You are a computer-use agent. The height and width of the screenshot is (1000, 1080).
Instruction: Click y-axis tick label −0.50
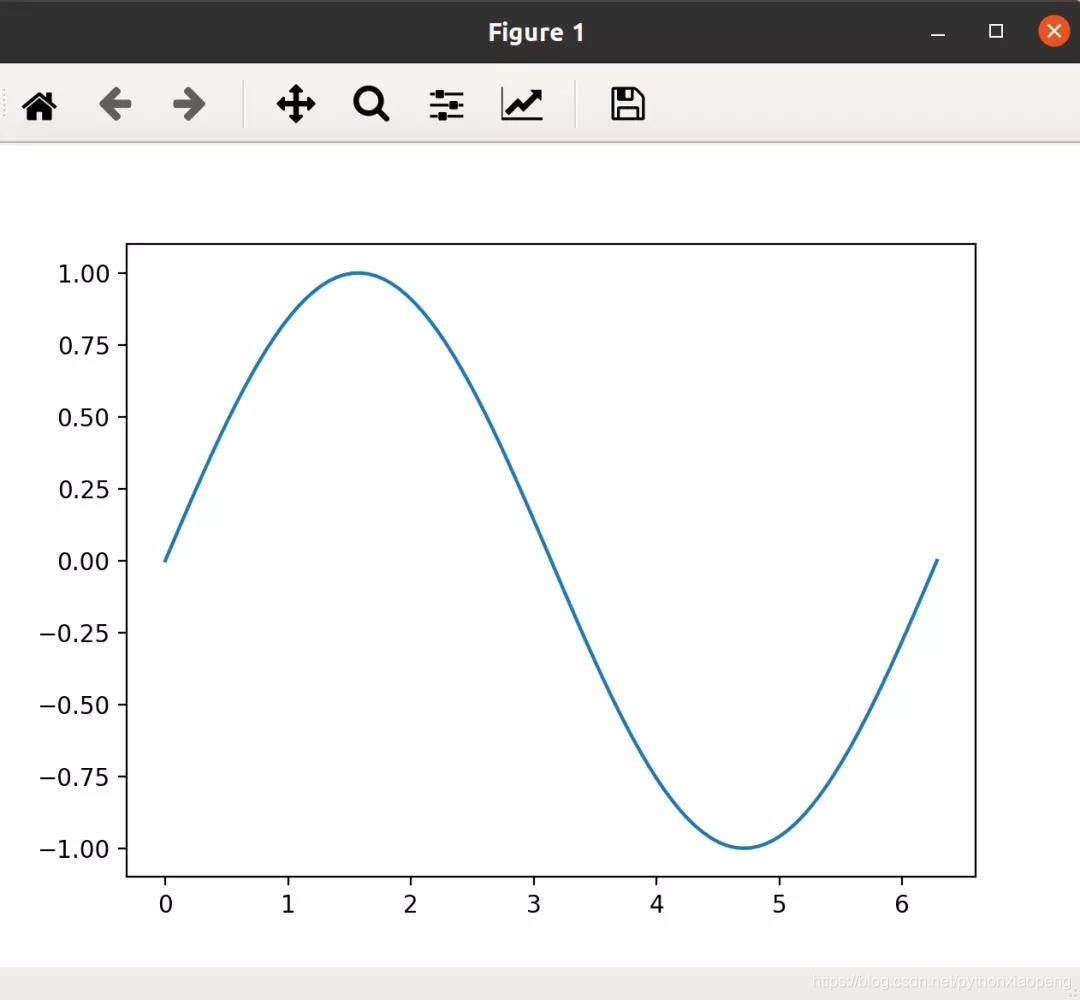pos(74,705)
